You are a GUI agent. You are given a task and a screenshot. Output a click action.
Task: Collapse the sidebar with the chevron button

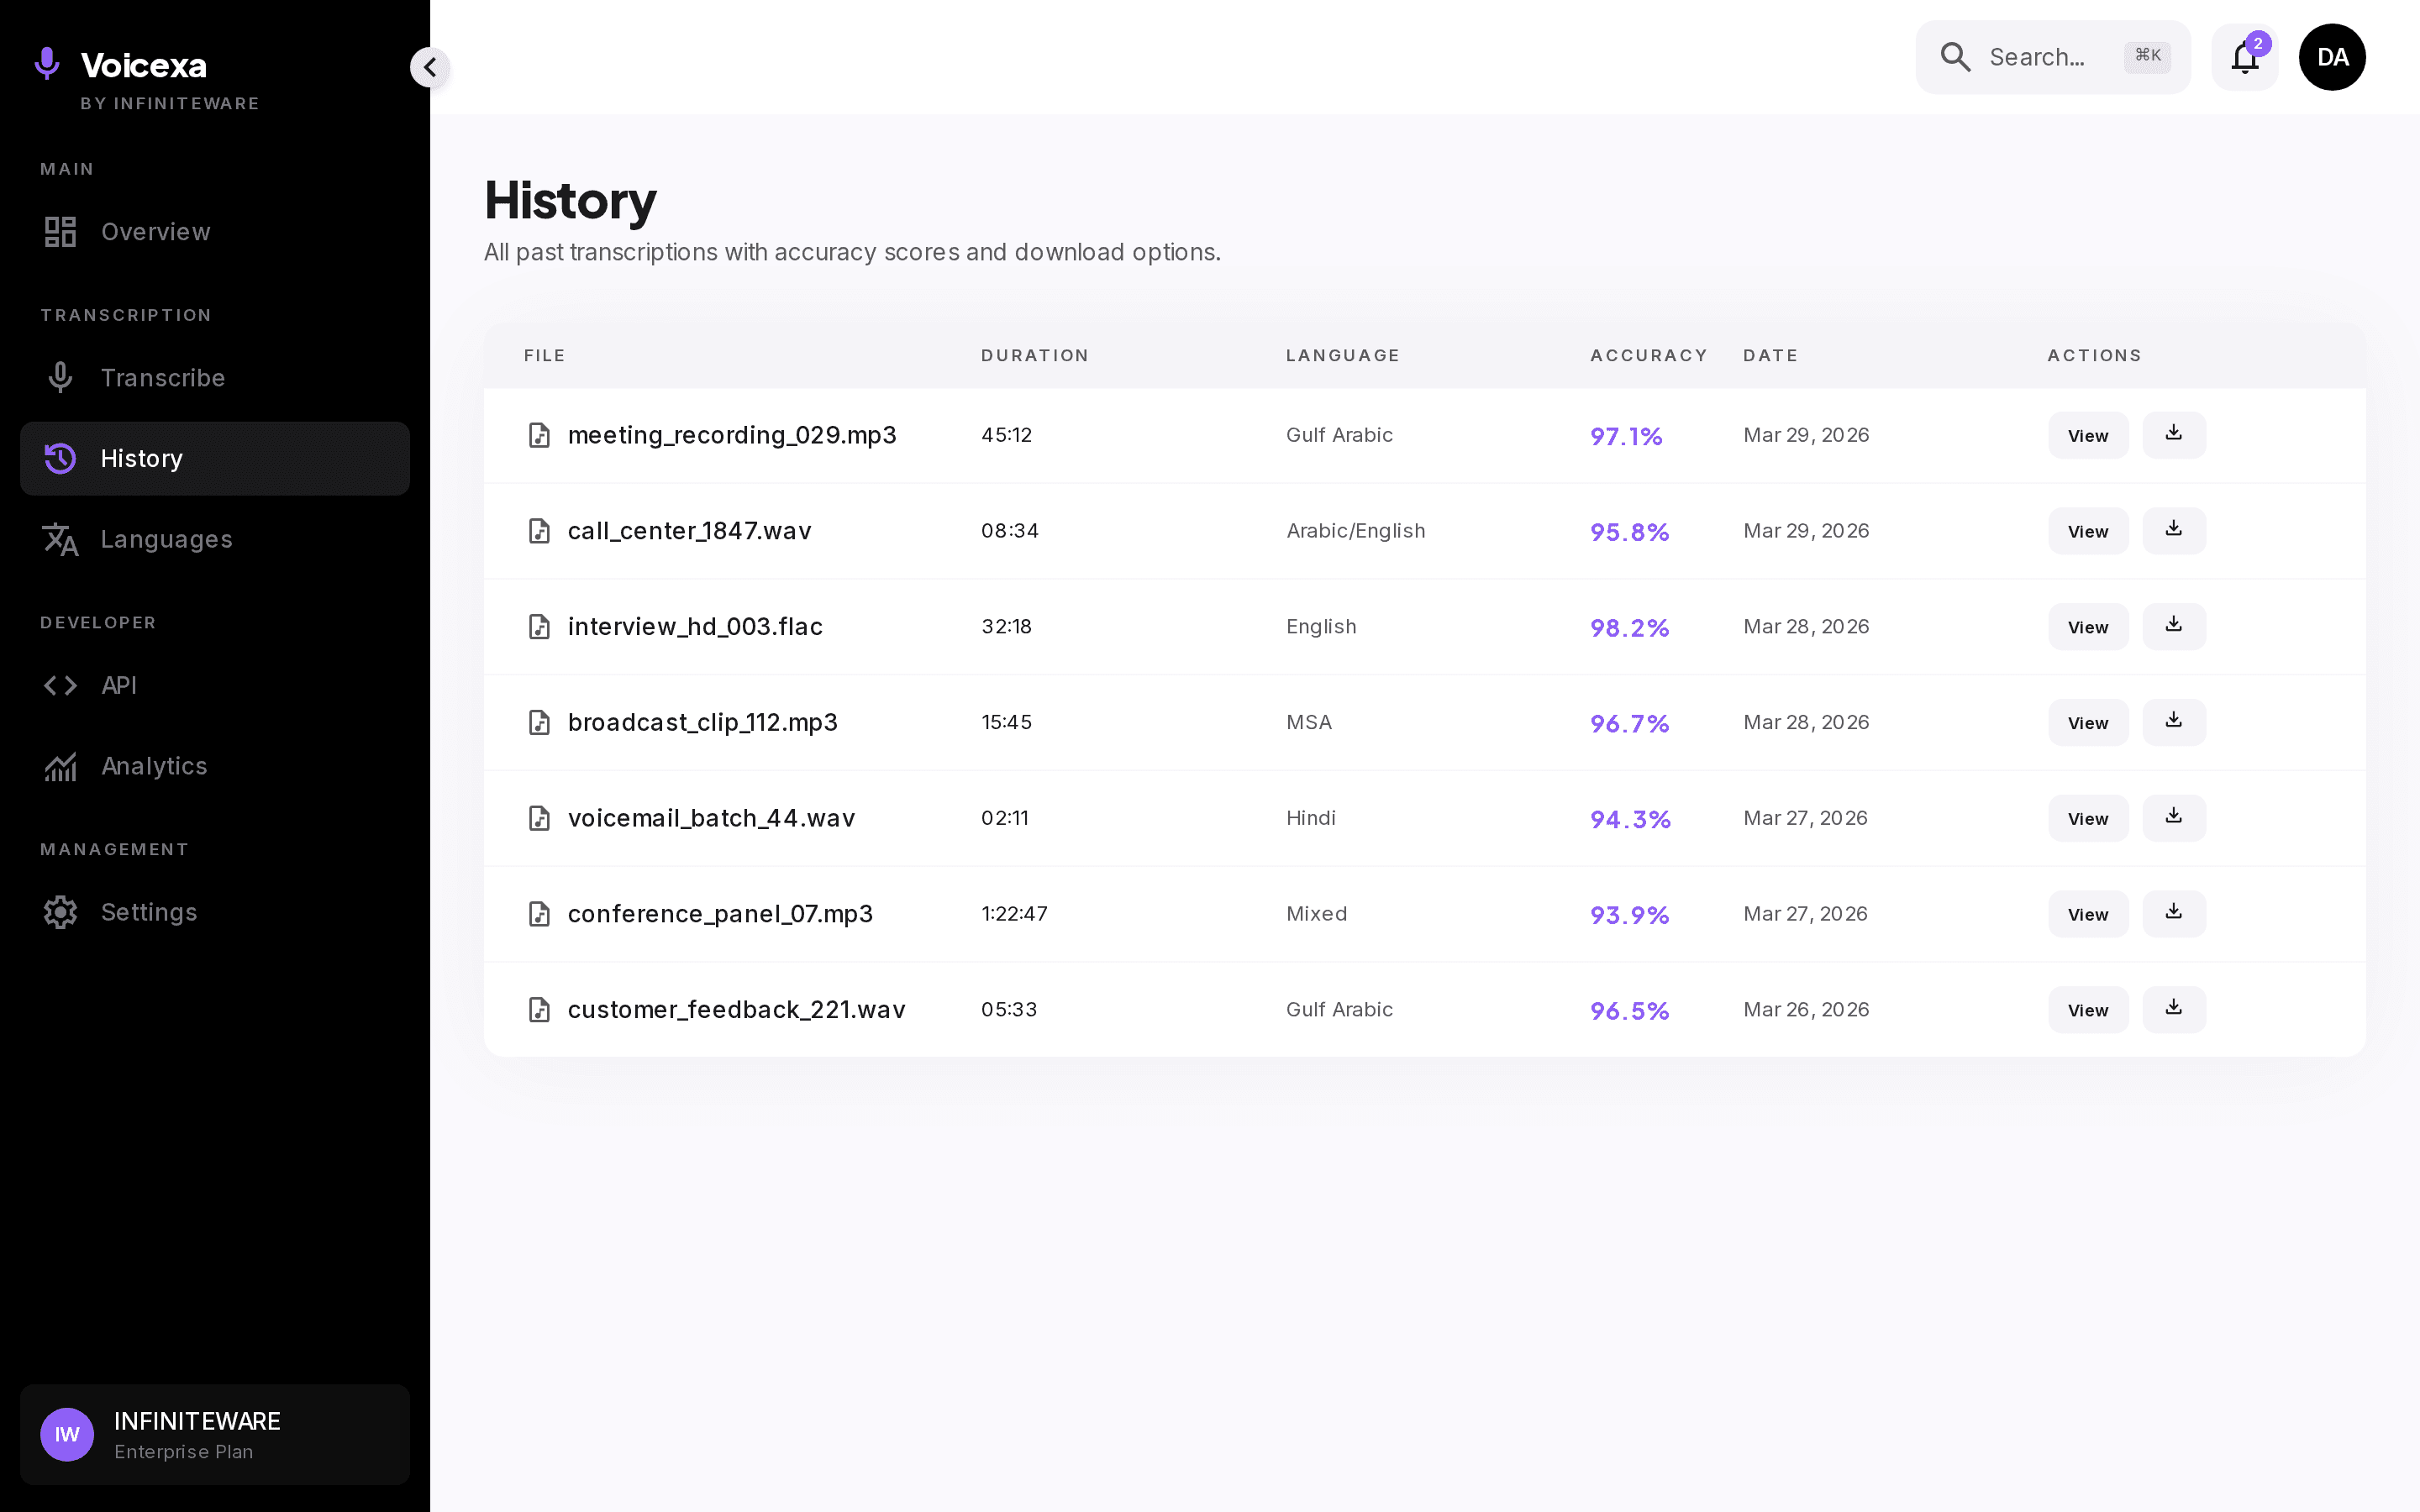430,67
